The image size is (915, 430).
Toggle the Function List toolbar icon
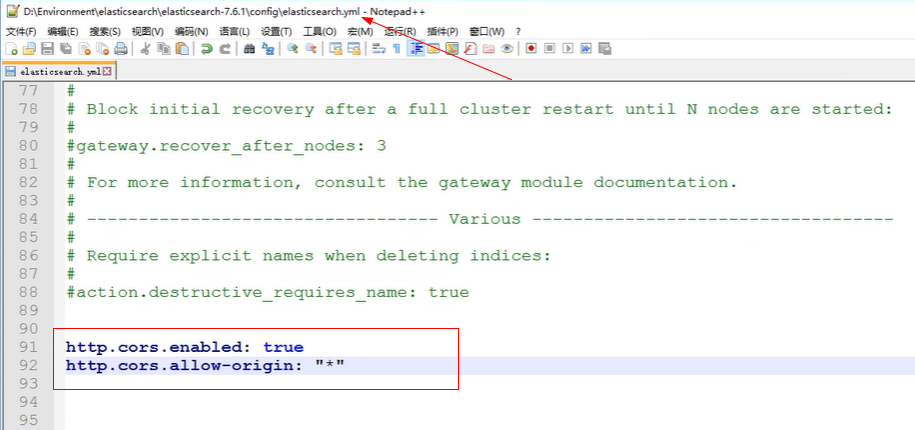[470, 49]
